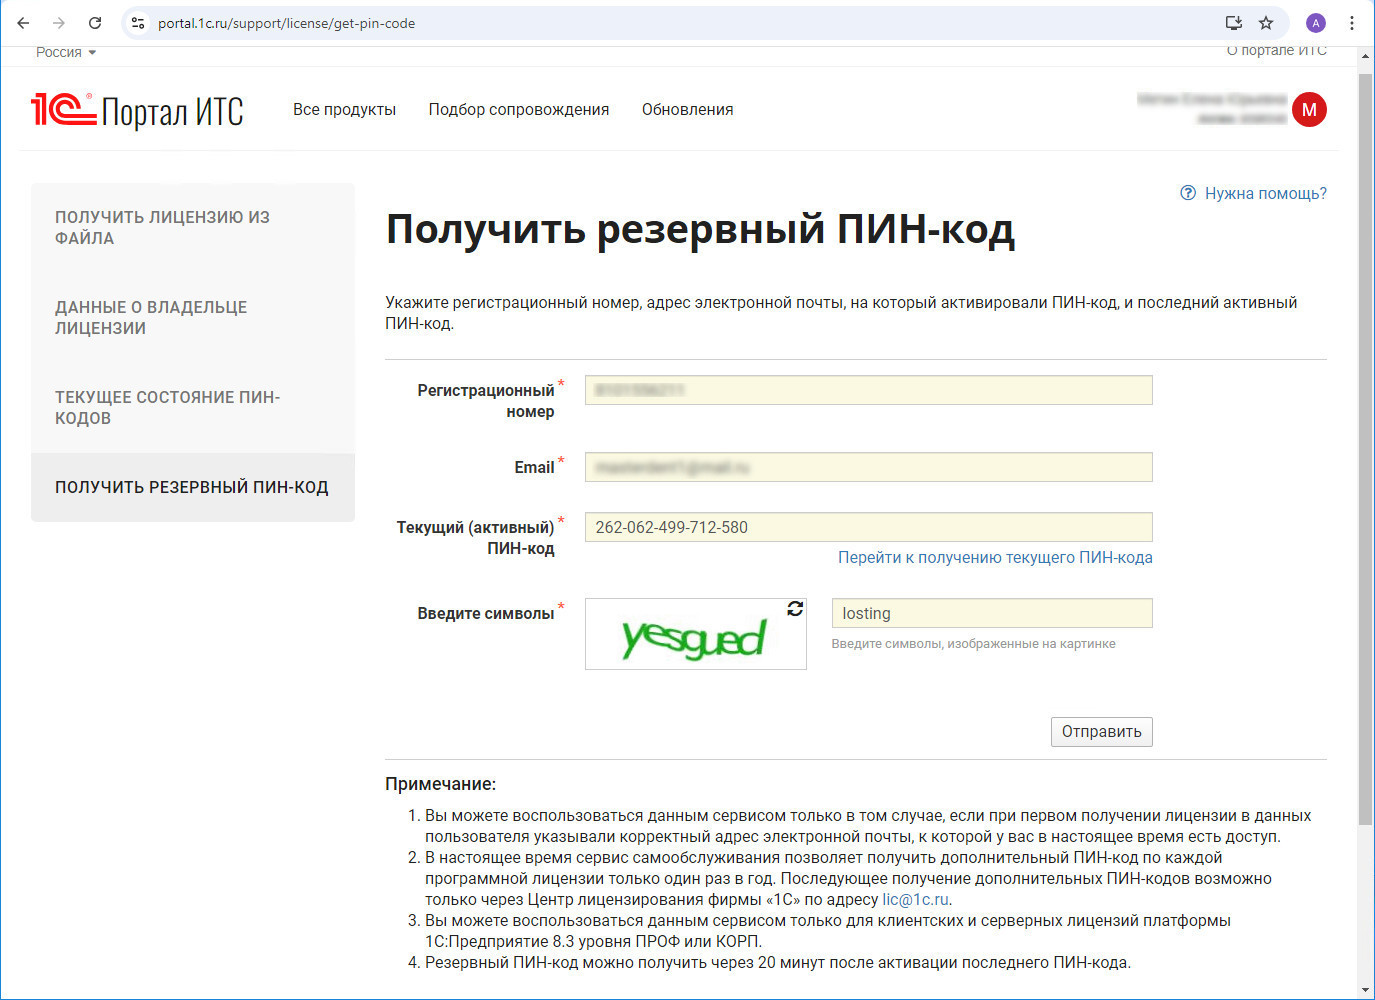The height and width of the screenshot is (1000, 1375).
Task: Click the browser address bar URL
Action: coord(287,23)
